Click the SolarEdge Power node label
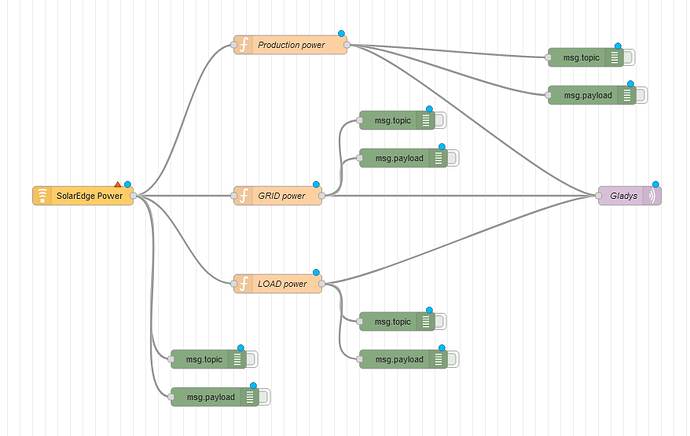 click(x=90, y=196)
